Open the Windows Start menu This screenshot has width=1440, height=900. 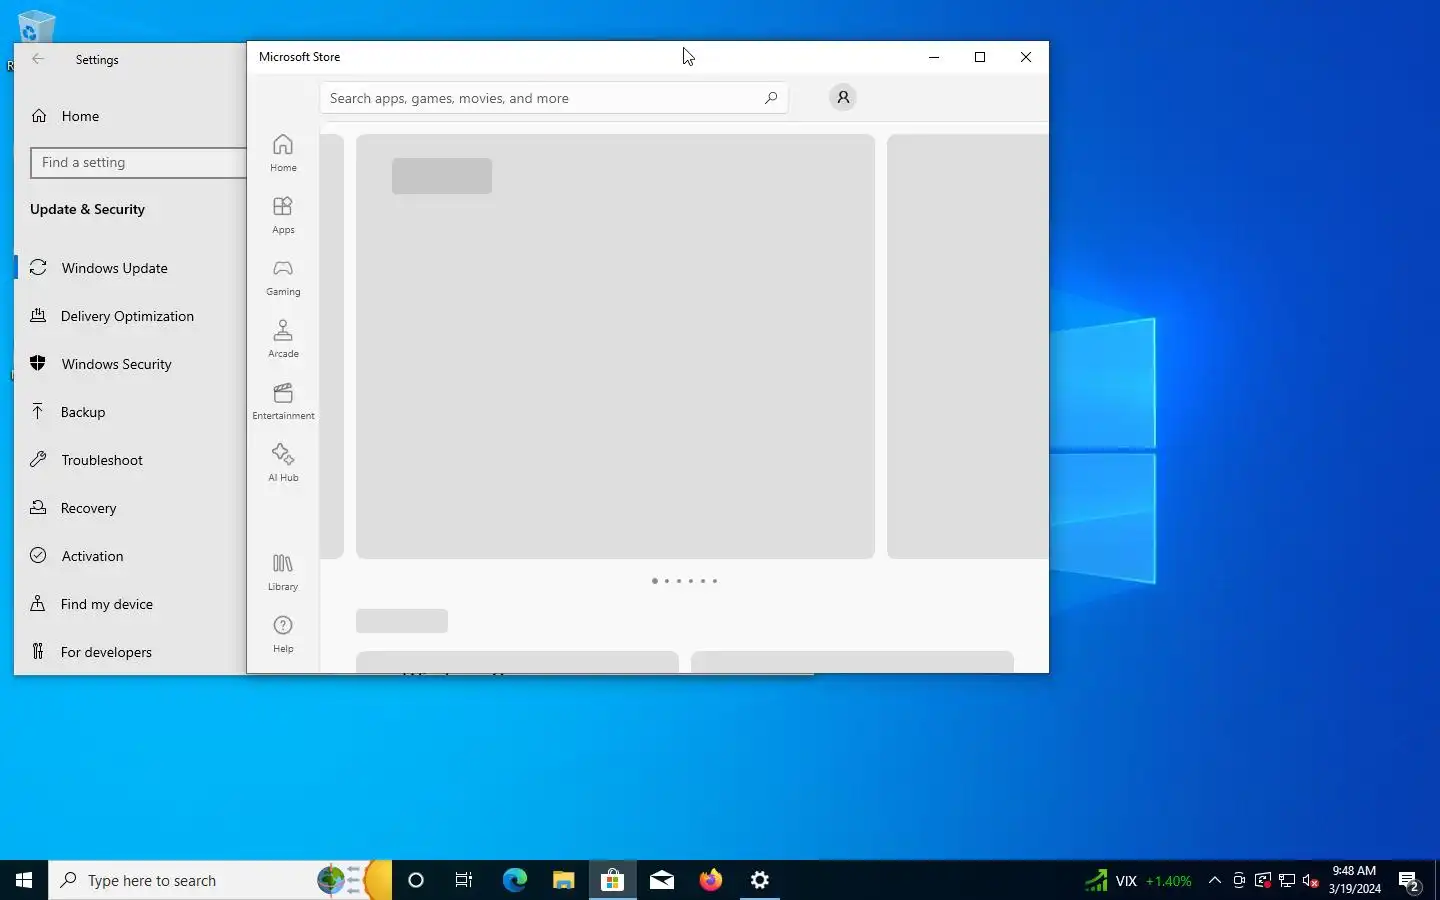[24, 880]
